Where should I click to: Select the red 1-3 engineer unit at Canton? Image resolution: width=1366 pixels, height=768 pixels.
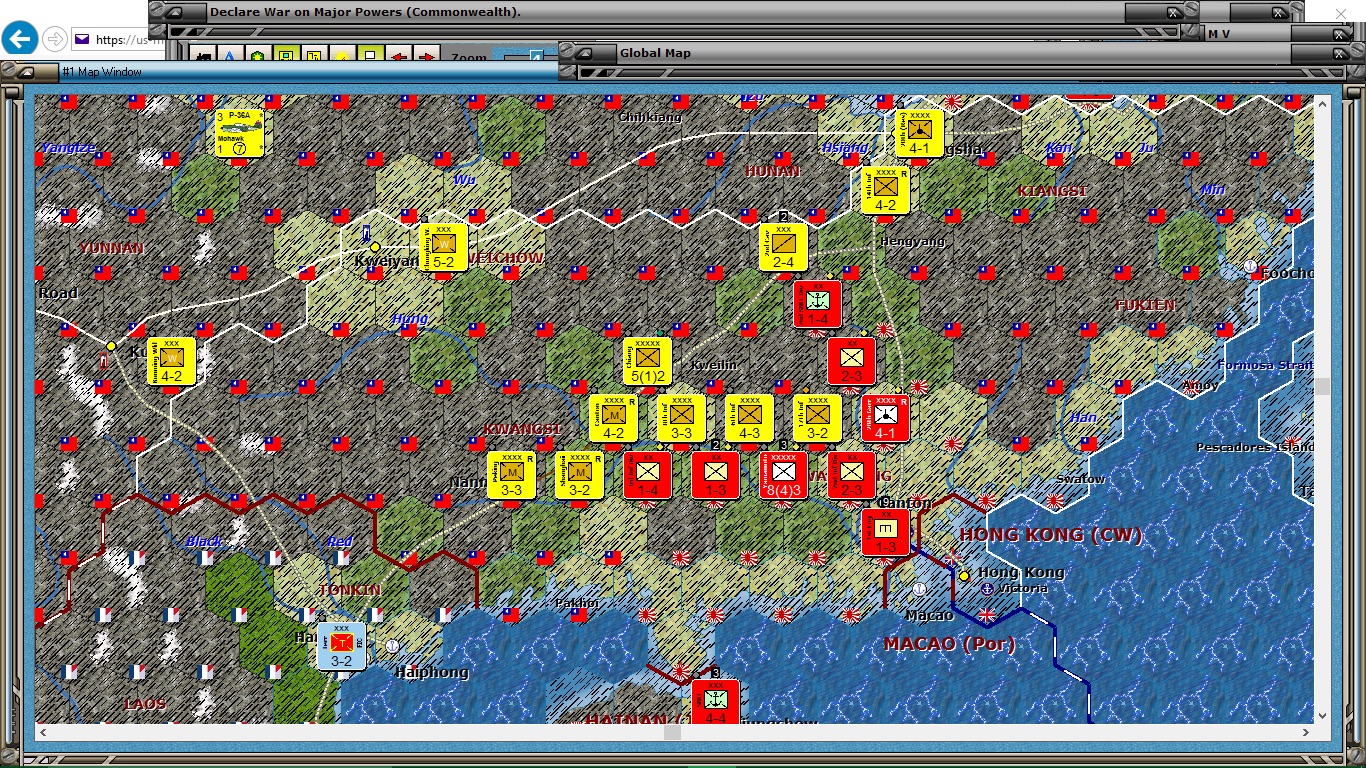pos(886,532)
